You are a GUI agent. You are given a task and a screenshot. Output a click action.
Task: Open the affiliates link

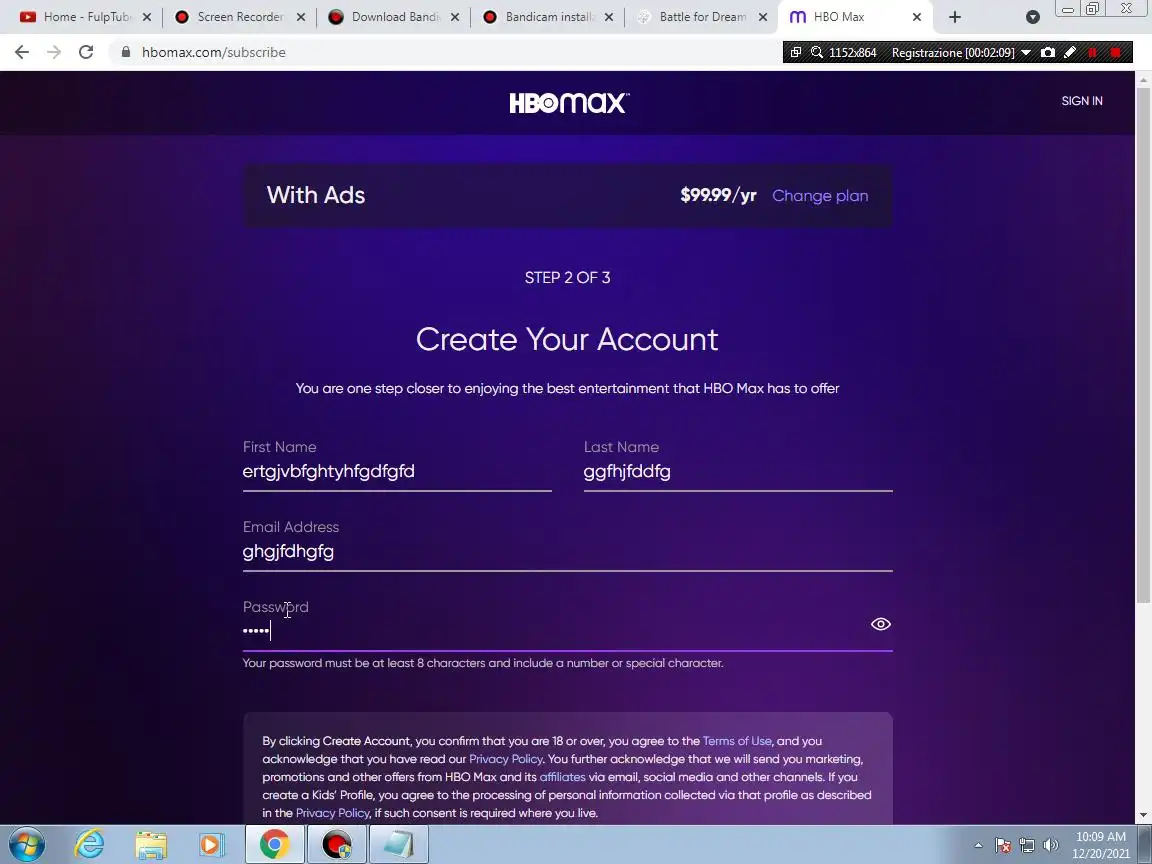562,777
